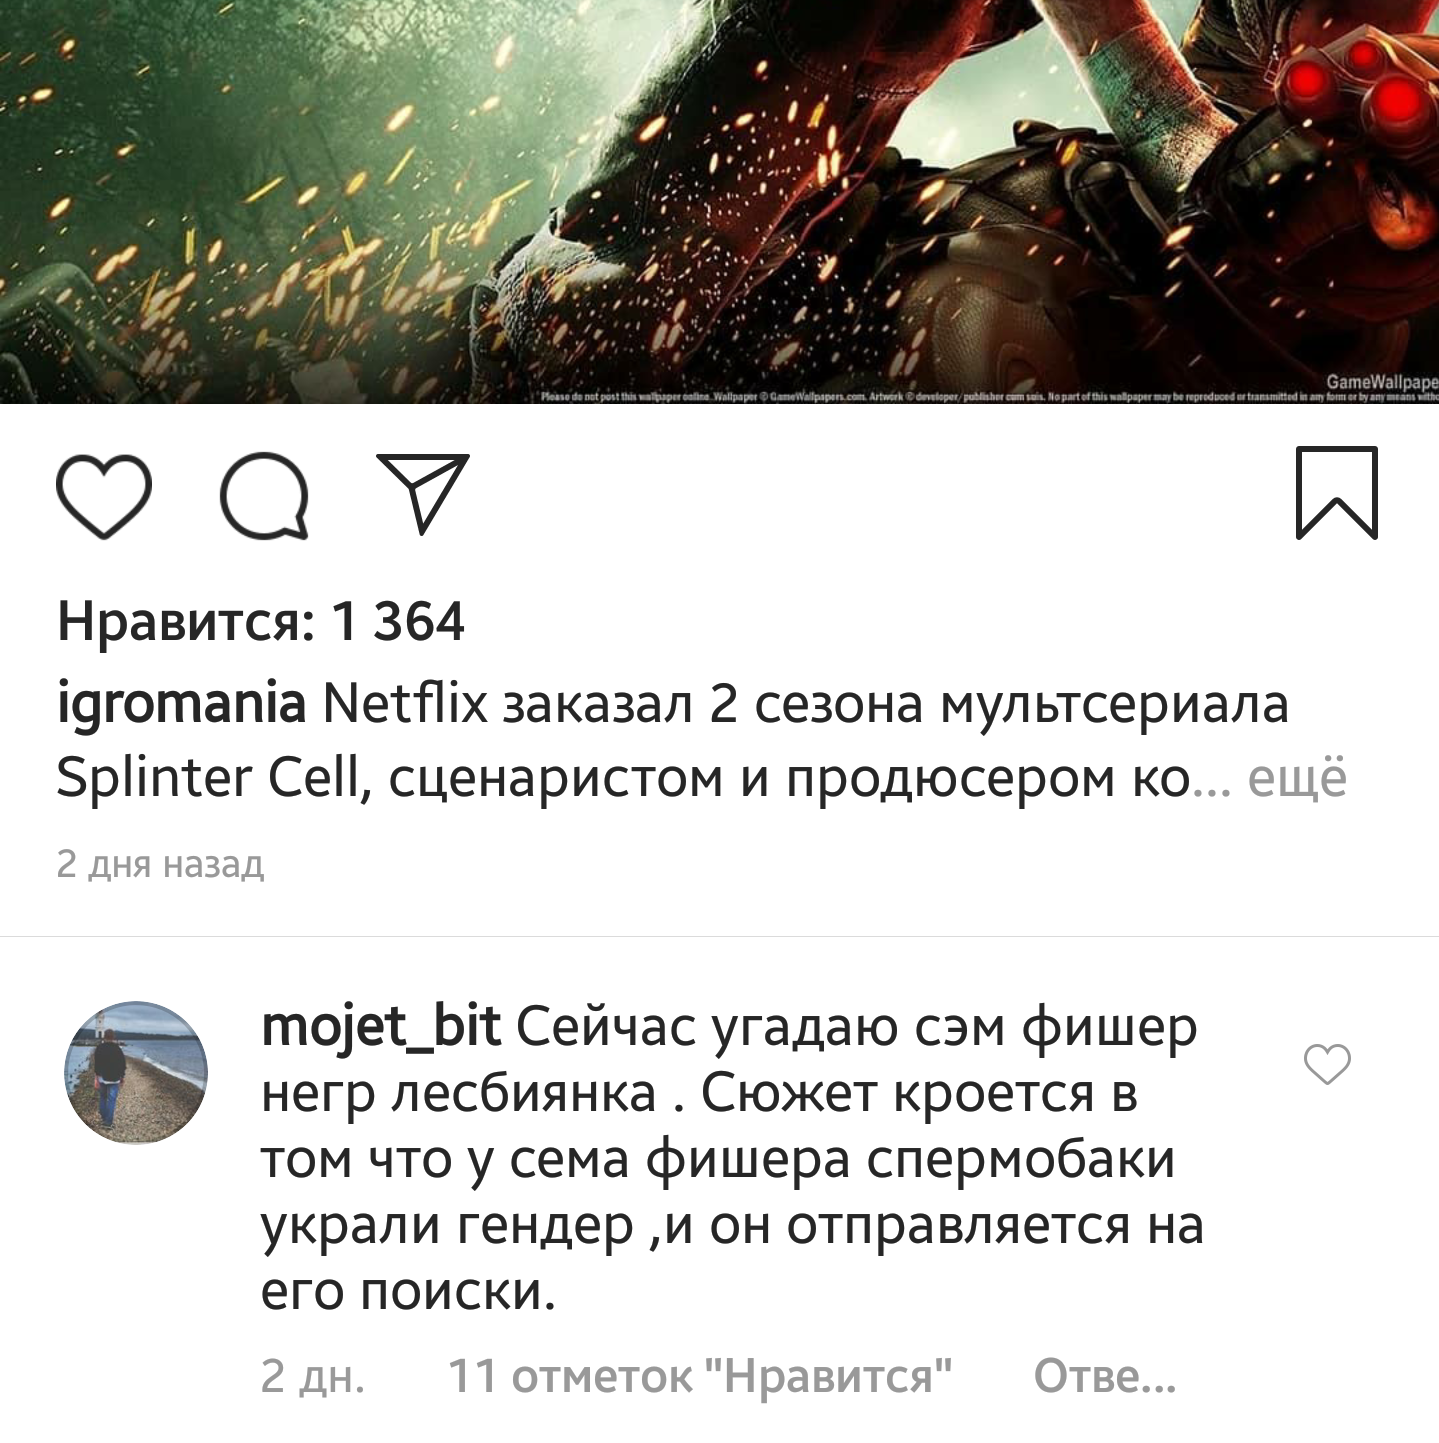Screen dimensions: 1439x1443
Task: Like the igromania post with the heart icon
Action: click(104, 495)
